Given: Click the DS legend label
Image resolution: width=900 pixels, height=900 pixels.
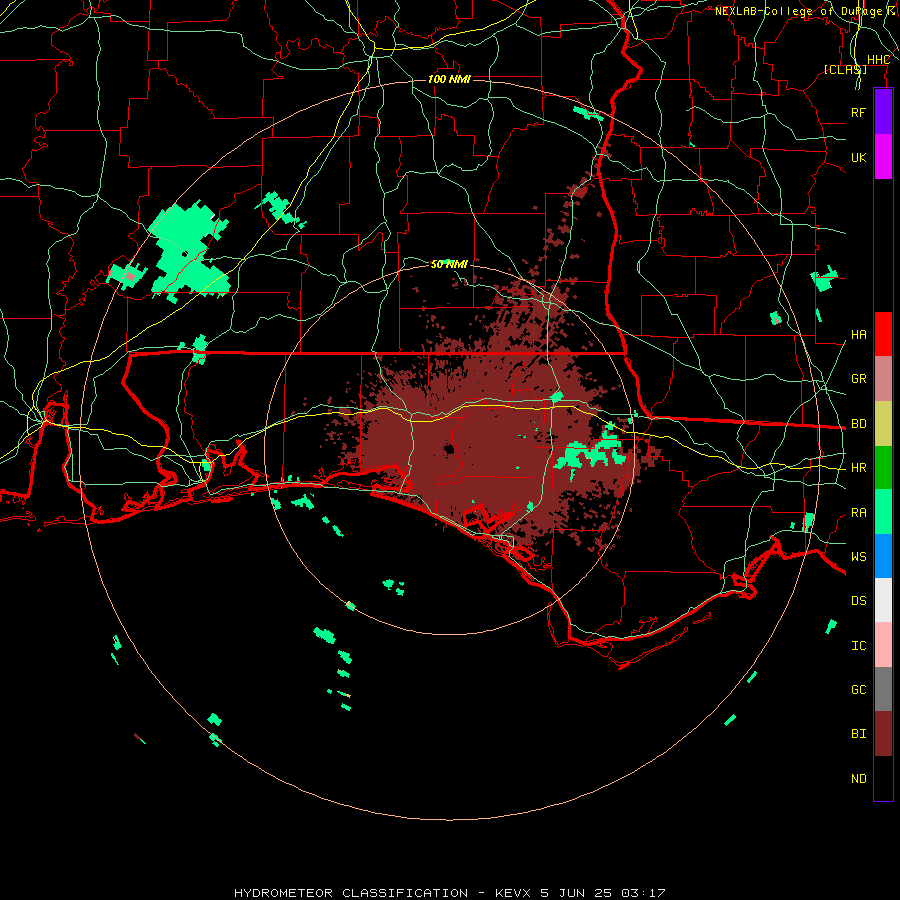Looking at the screenshot, I should pos(859,601).
